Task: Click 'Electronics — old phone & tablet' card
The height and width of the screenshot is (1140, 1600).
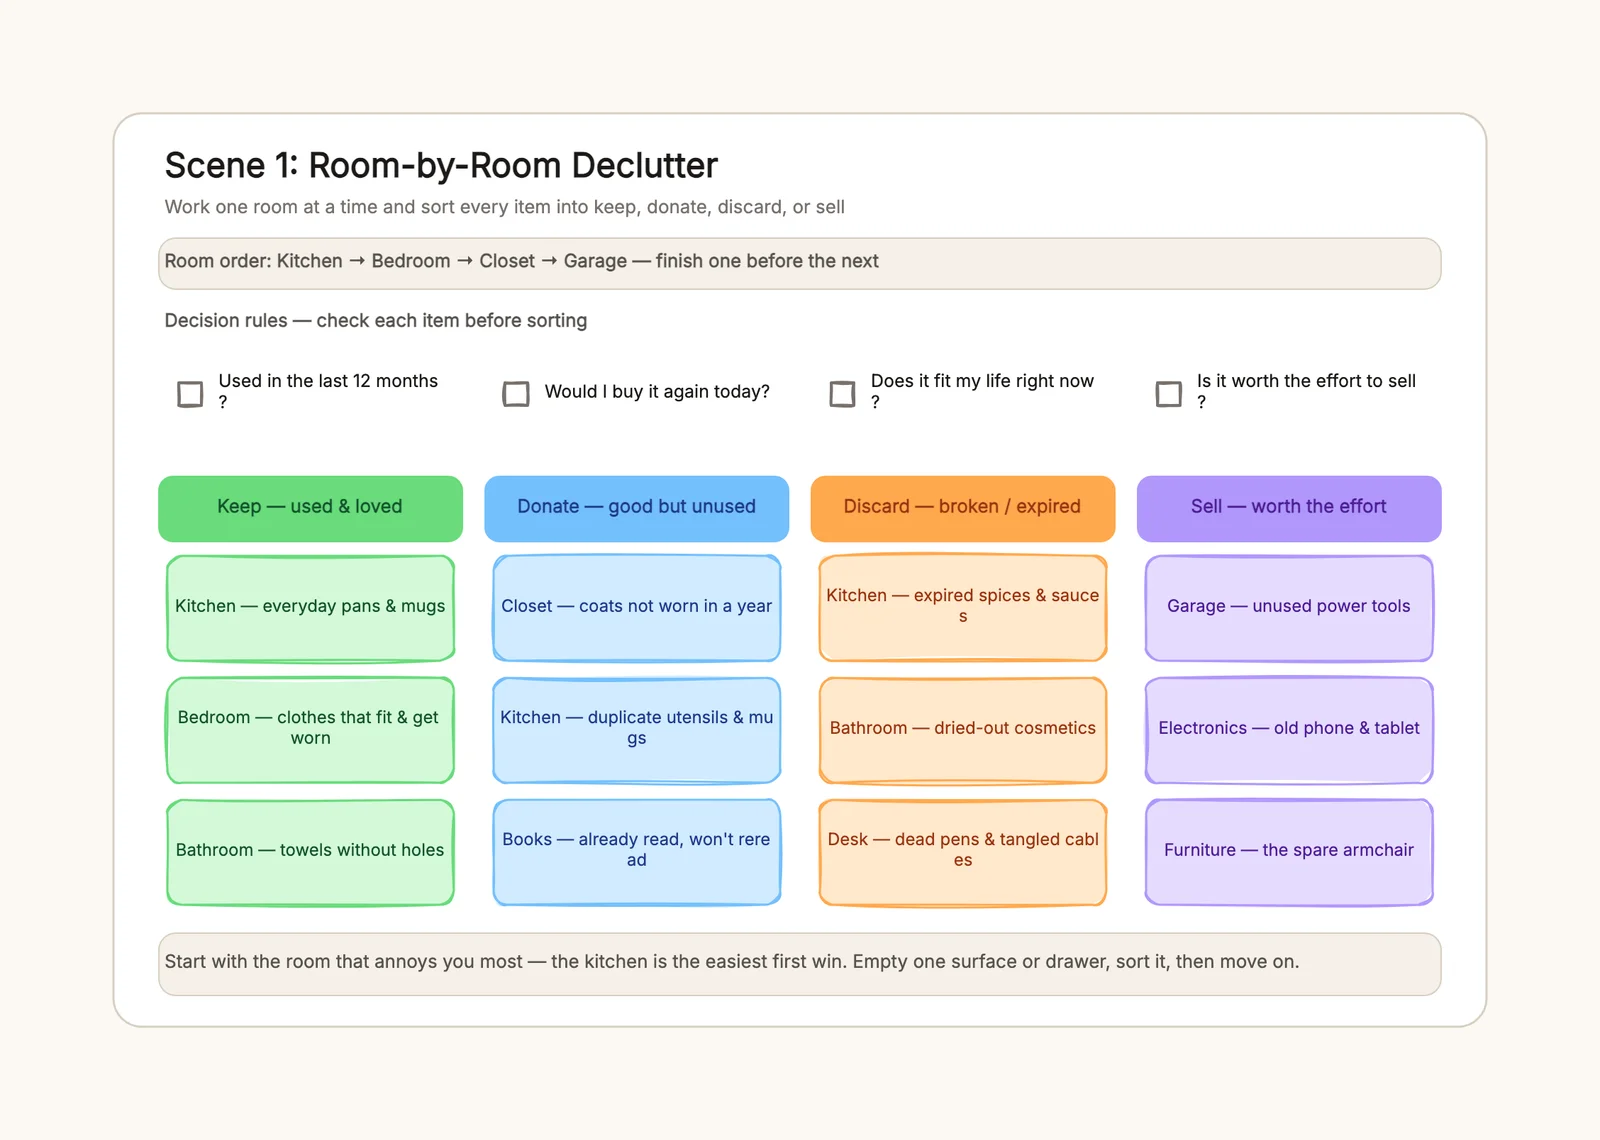Action: pos(1289,730)
